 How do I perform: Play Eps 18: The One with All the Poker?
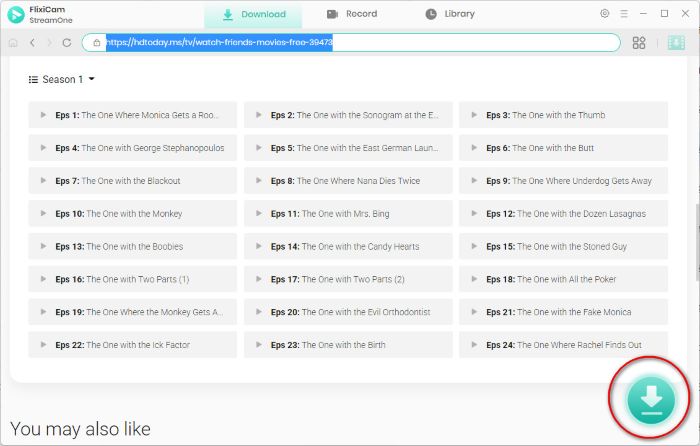click(x=563, y=279)
